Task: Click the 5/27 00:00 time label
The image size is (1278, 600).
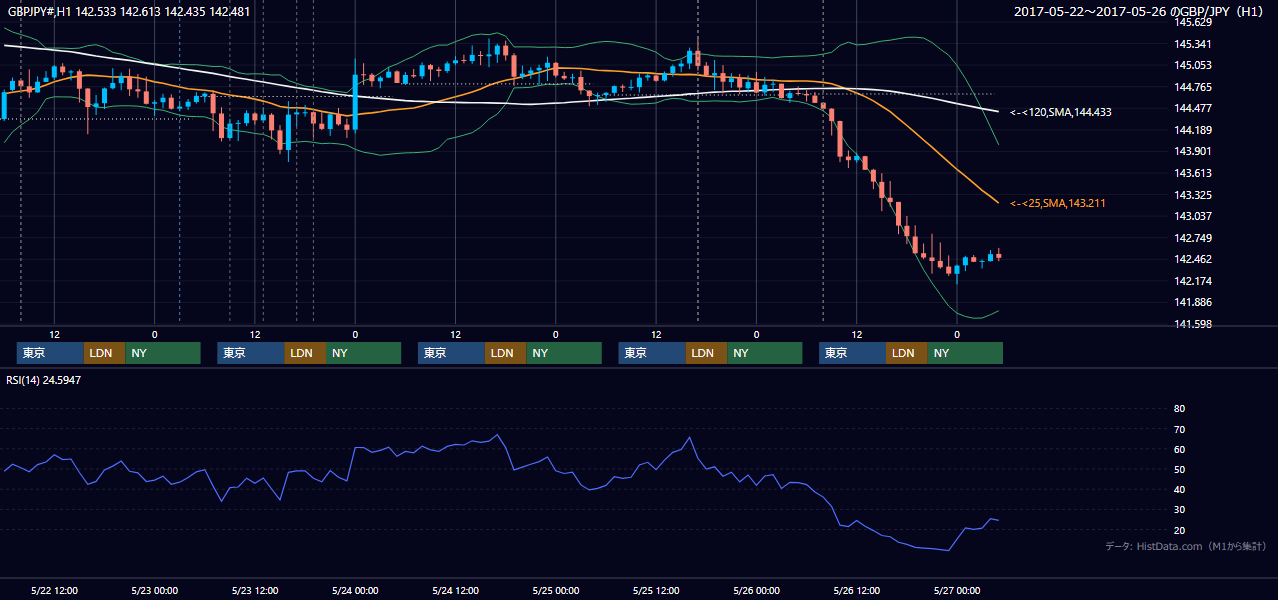Action: 956,590
